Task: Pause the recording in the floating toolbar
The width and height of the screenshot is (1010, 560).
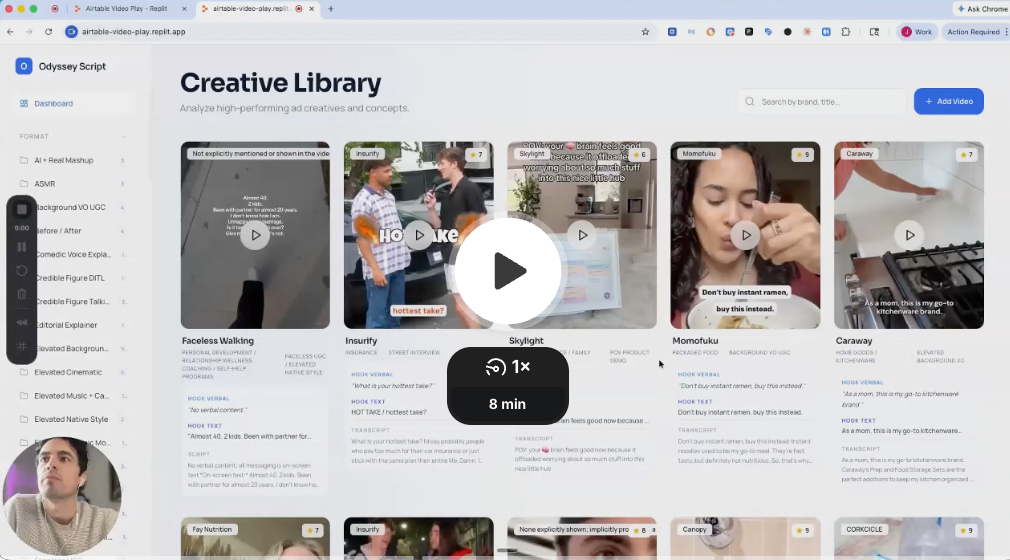Action: click(x=21, y=247)
